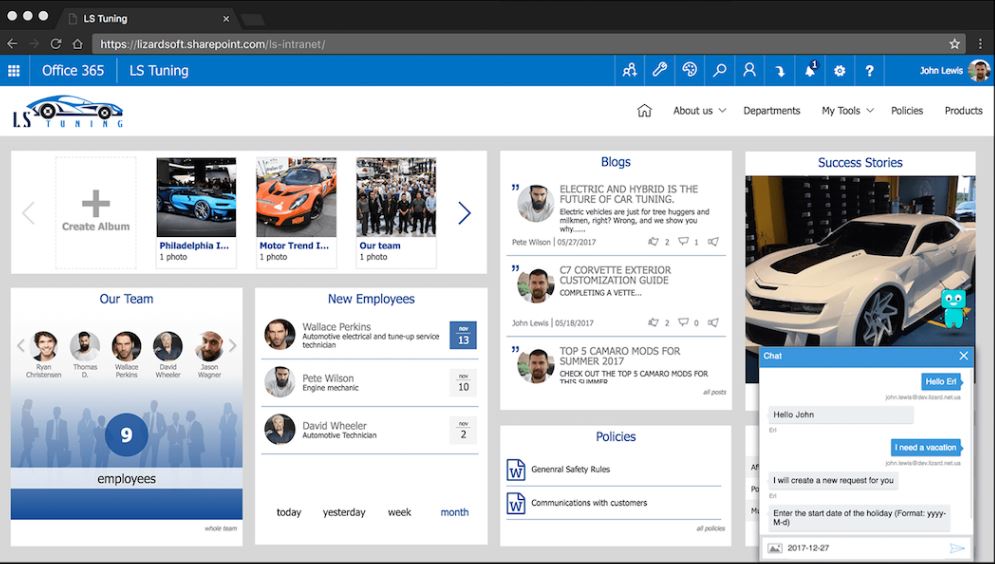Open the Policies navigation item
Screen dimensions: 995x564
click(x=907, y=110)
